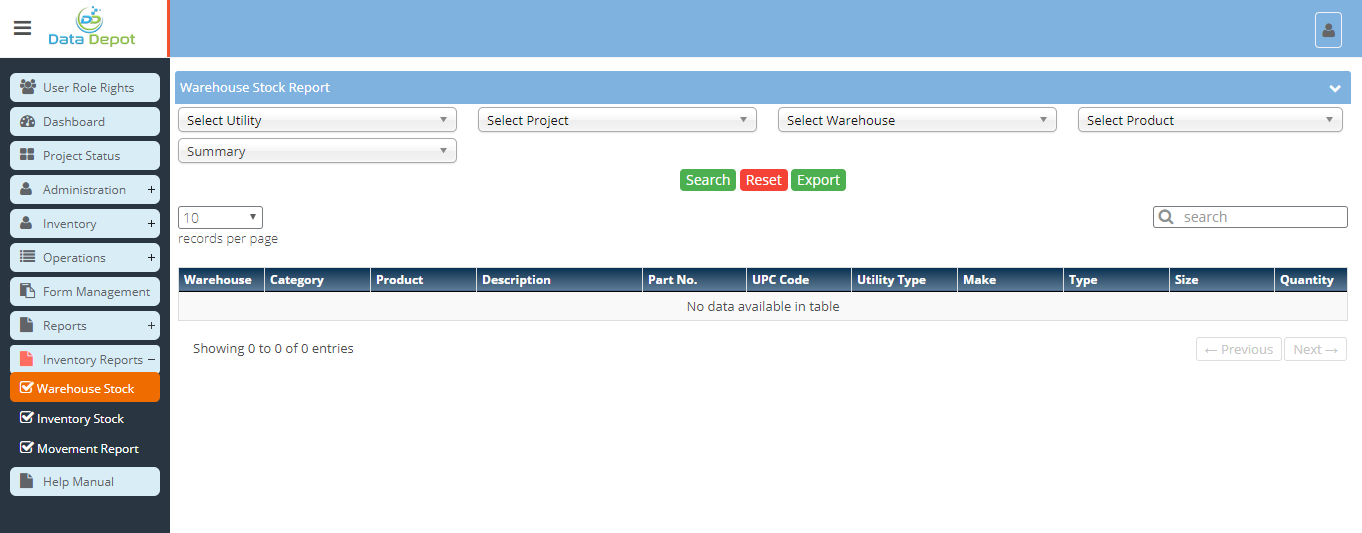
Task: Collapse the Inventory Reports menu
Action: tap(151, 359)
